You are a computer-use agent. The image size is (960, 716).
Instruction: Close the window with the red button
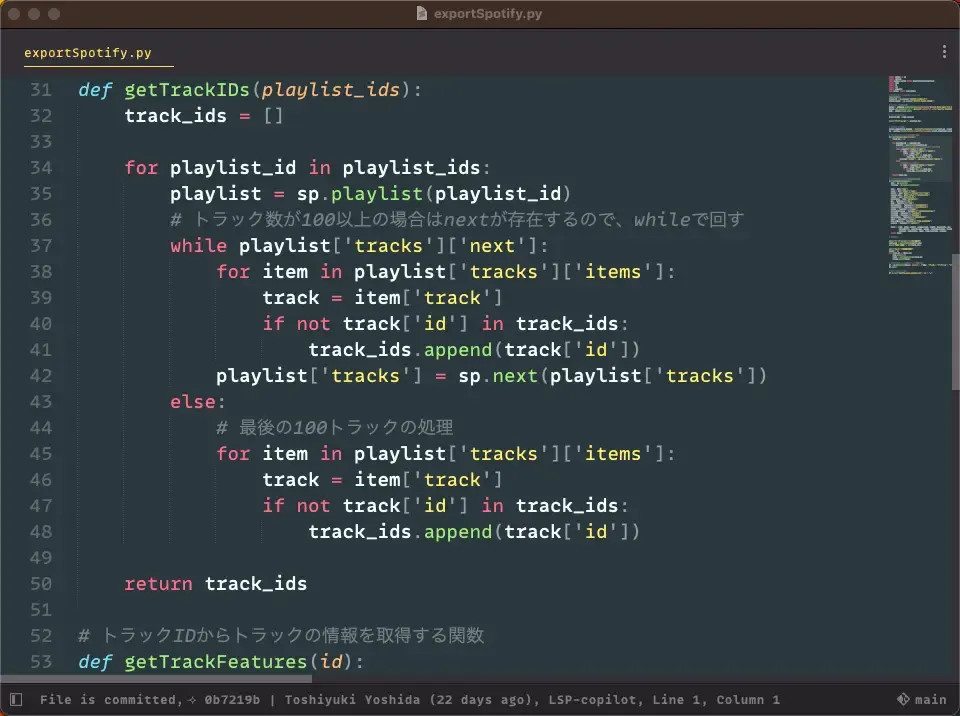coord(14,14)
